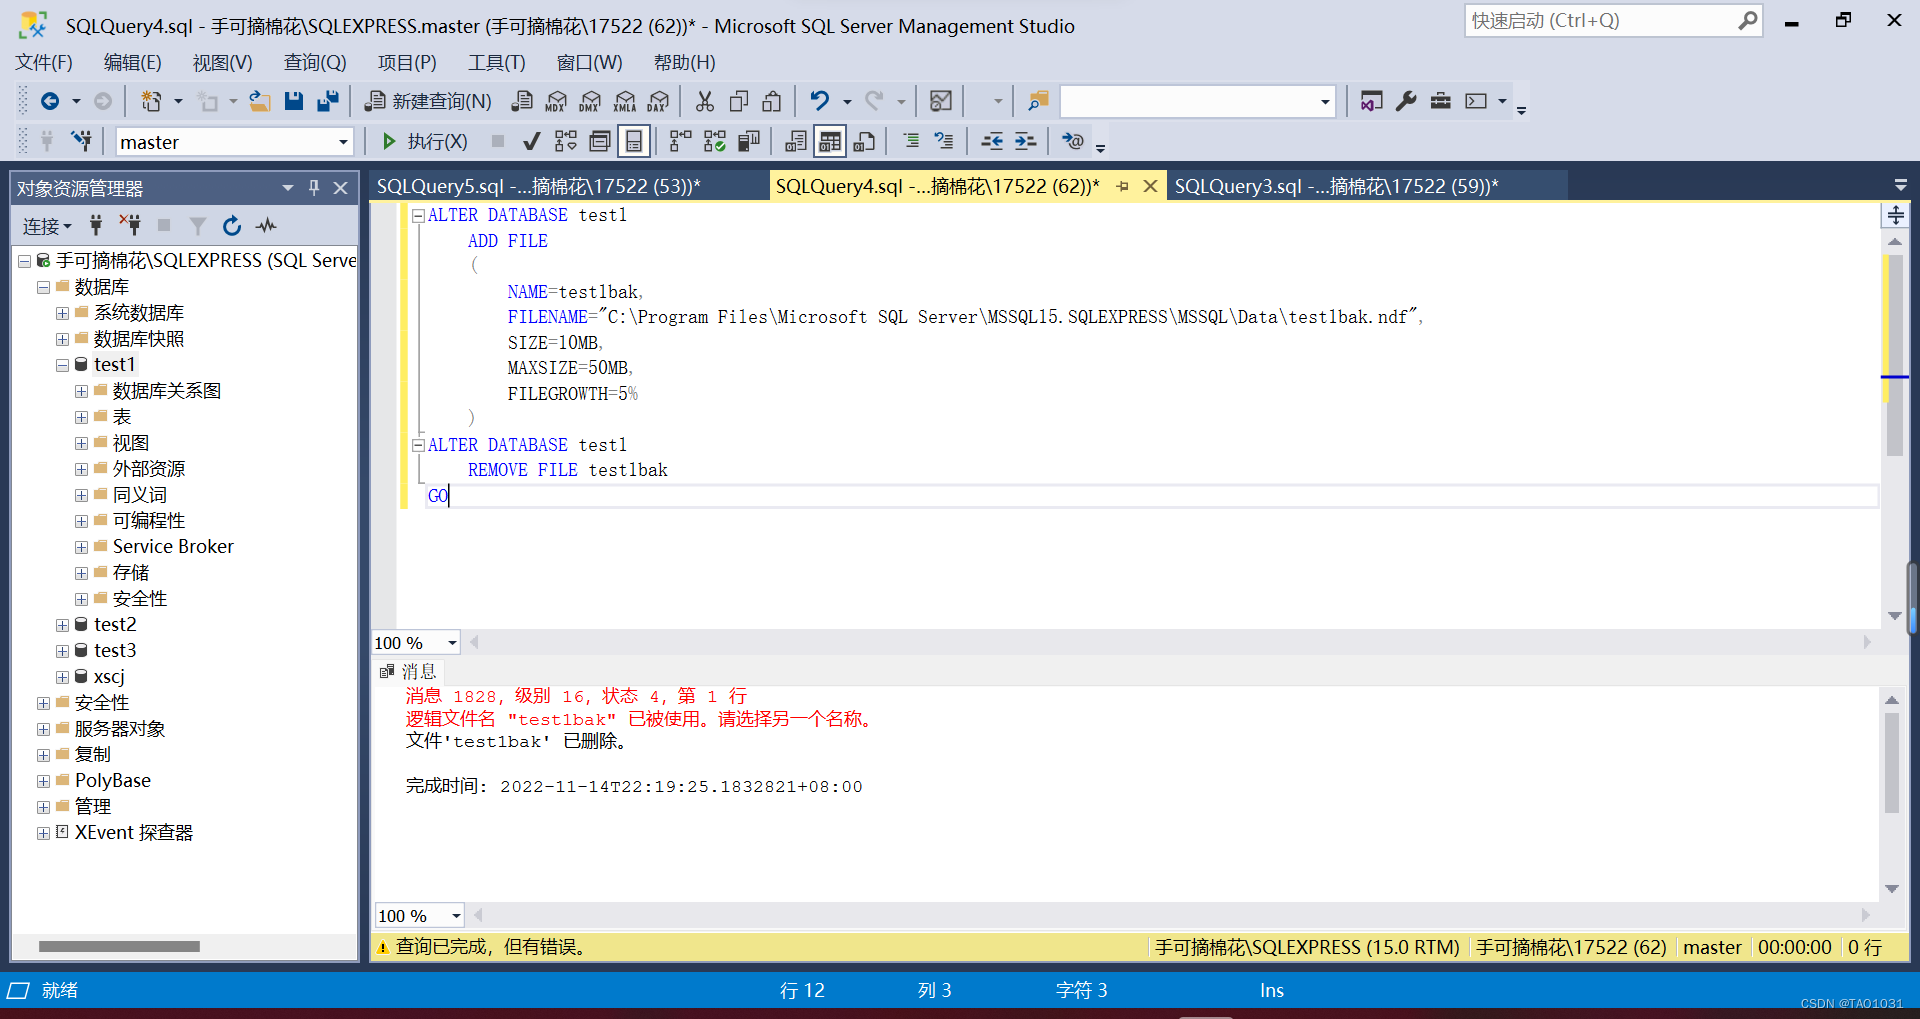
Task: Expand the 系统数据库 folder
Action: click(62, 314)
